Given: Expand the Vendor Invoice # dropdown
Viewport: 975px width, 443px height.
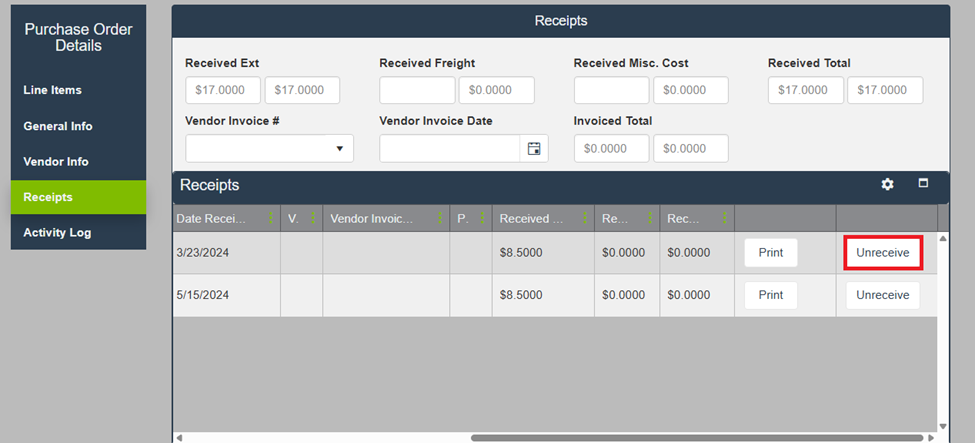Looking at the screenshot, I should [x=339, y=149].
